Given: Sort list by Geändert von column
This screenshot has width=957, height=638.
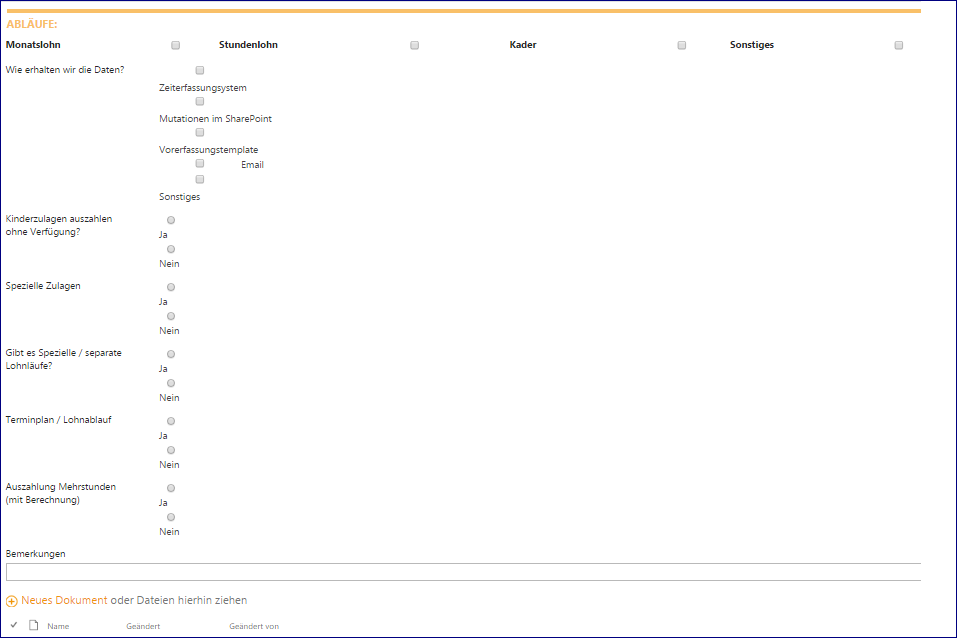Looking at the screenshot, I should [254, 627].
